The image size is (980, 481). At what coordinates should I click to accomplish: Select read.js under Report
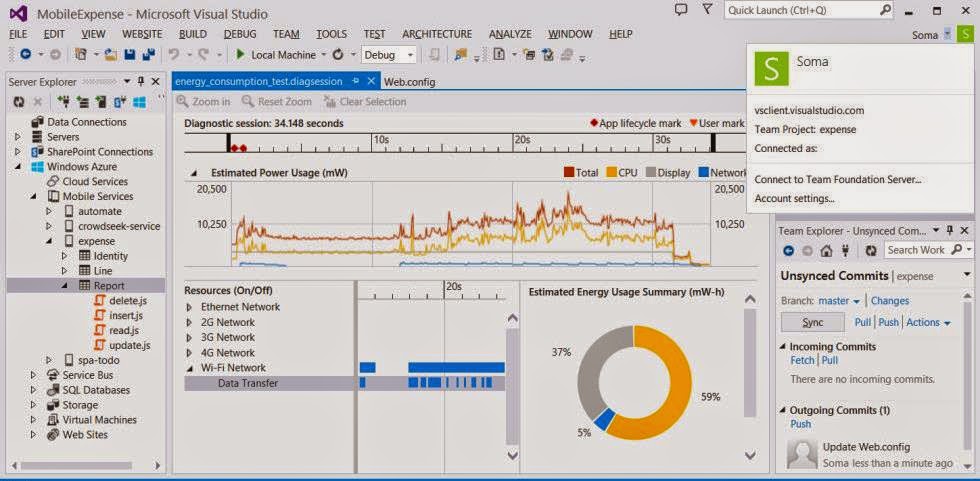(124, 330)
